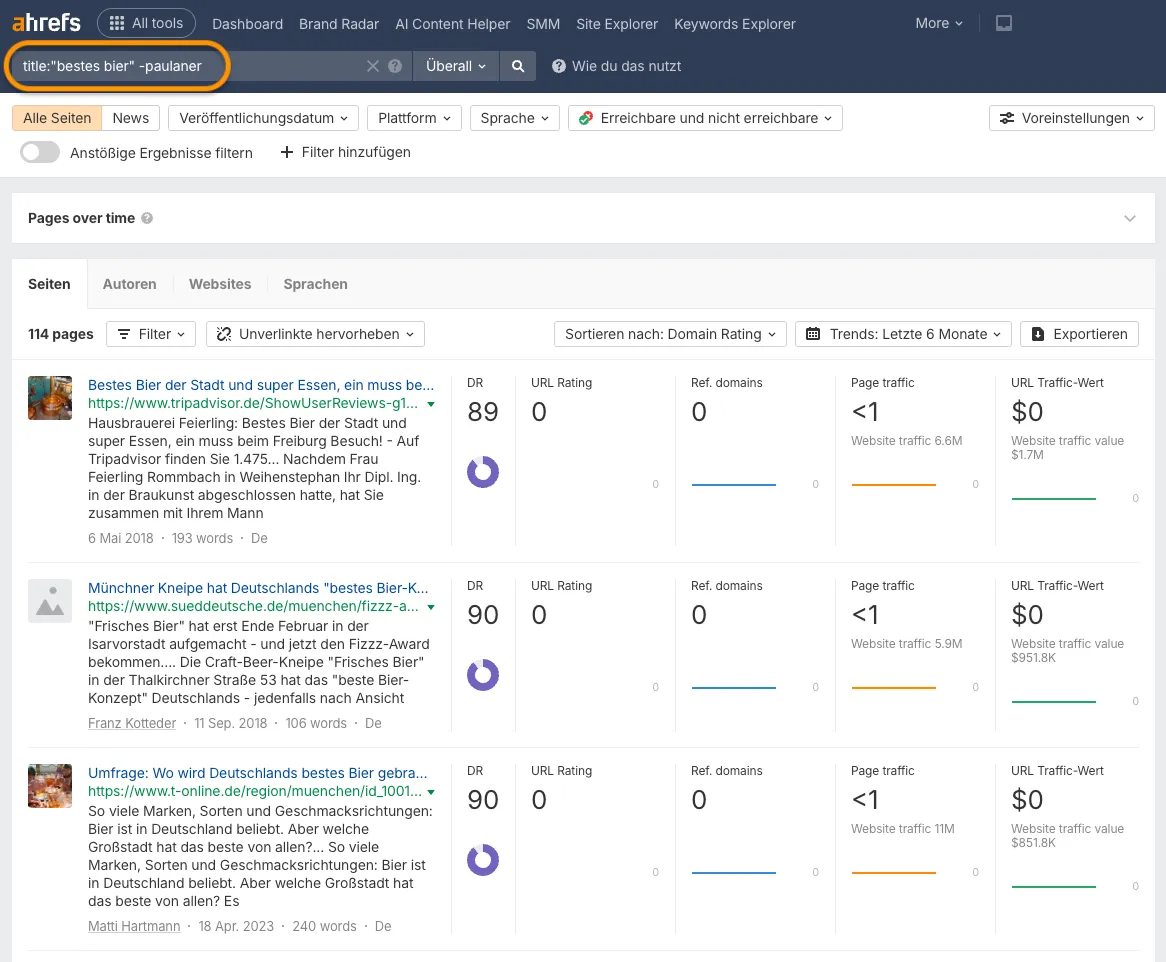
Task: Click the DR donut chart for tripadvisor result
Action: [483, 472]
